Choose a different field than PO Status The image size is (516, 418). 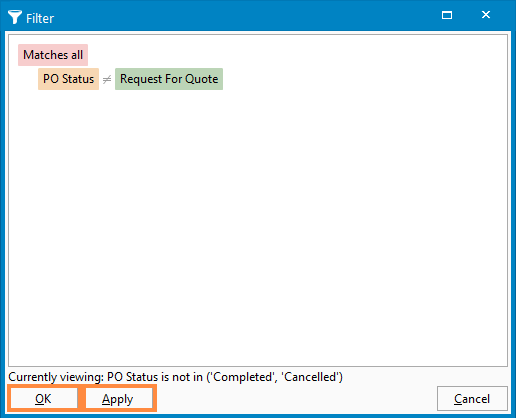point(68,79)
